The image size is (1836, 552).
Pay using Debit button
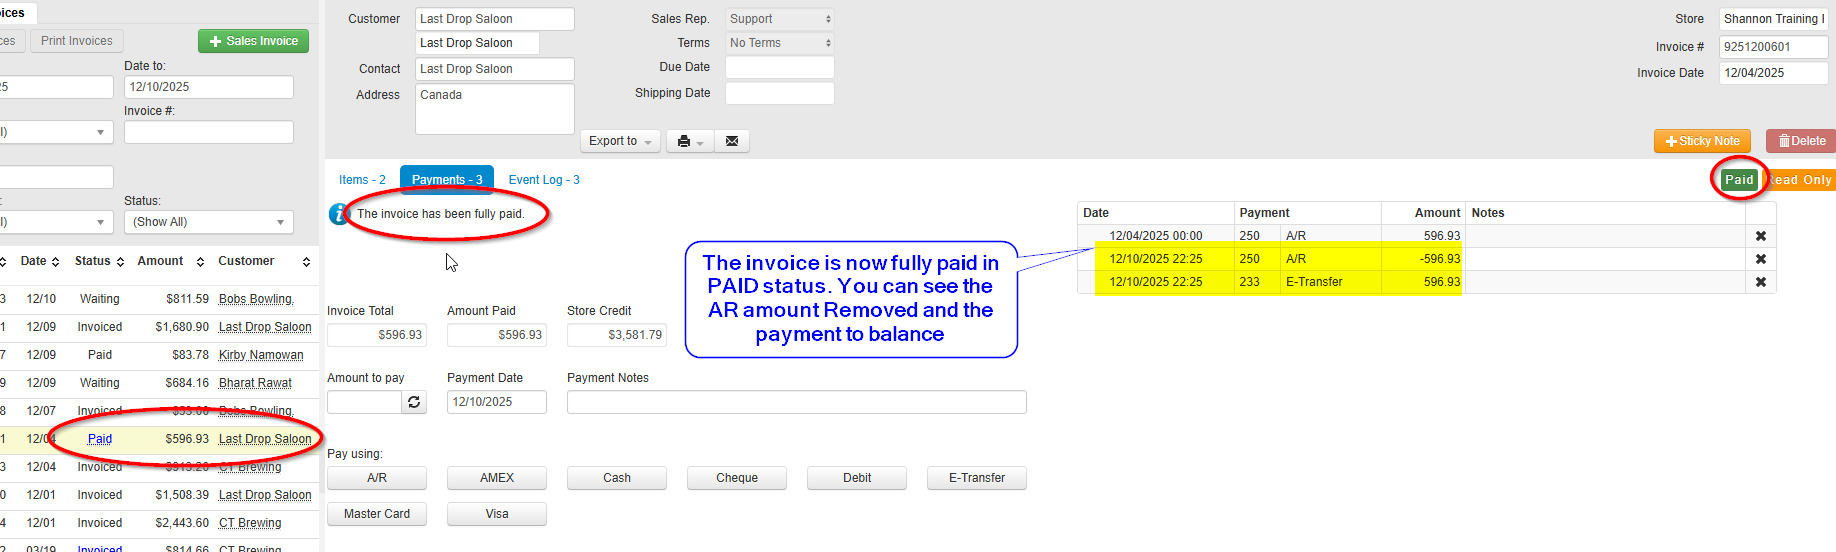[x=857, y=478]
